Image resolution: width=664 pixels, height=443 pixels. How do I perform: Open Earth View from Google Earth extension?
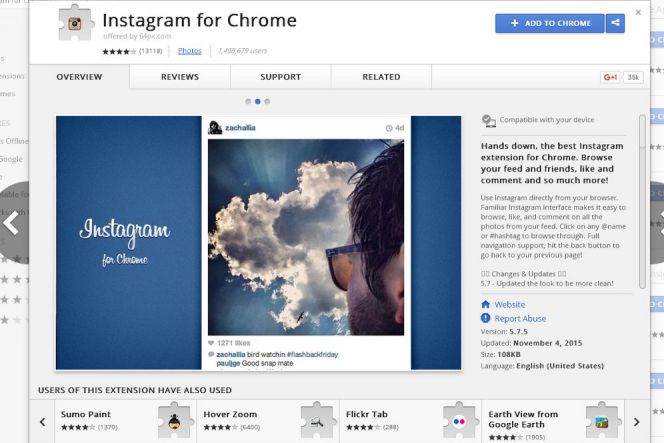click(553, 421)
